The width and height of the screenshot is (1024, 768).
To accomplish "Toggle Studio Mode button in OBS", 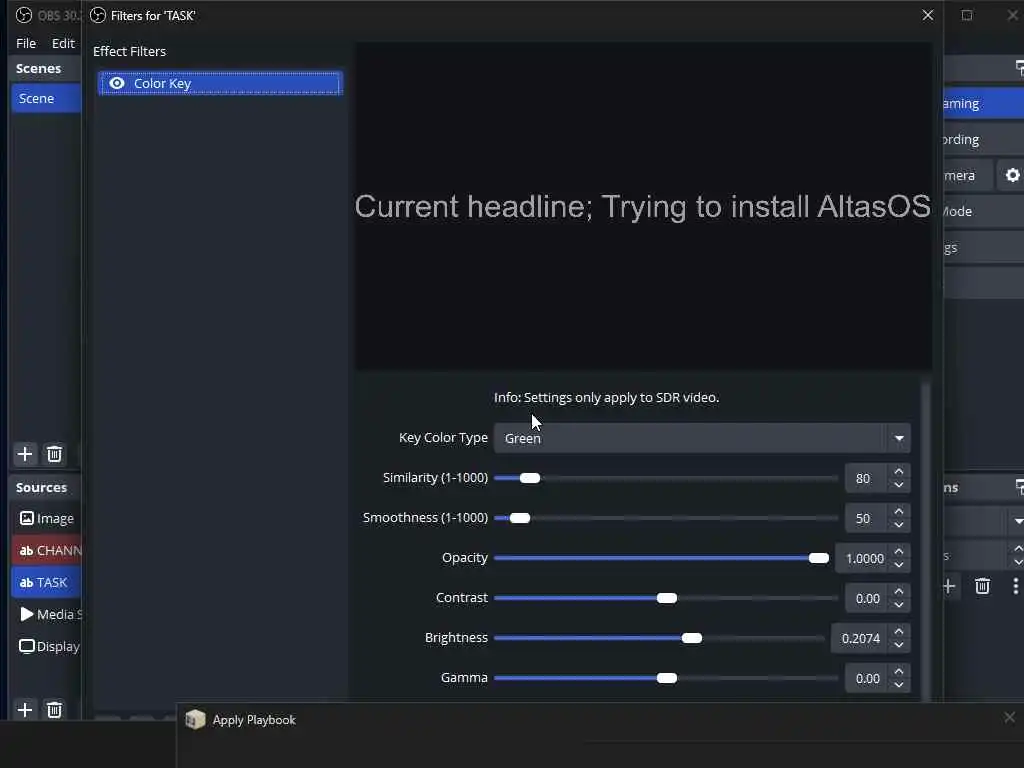I will click(x=984, y=212).
